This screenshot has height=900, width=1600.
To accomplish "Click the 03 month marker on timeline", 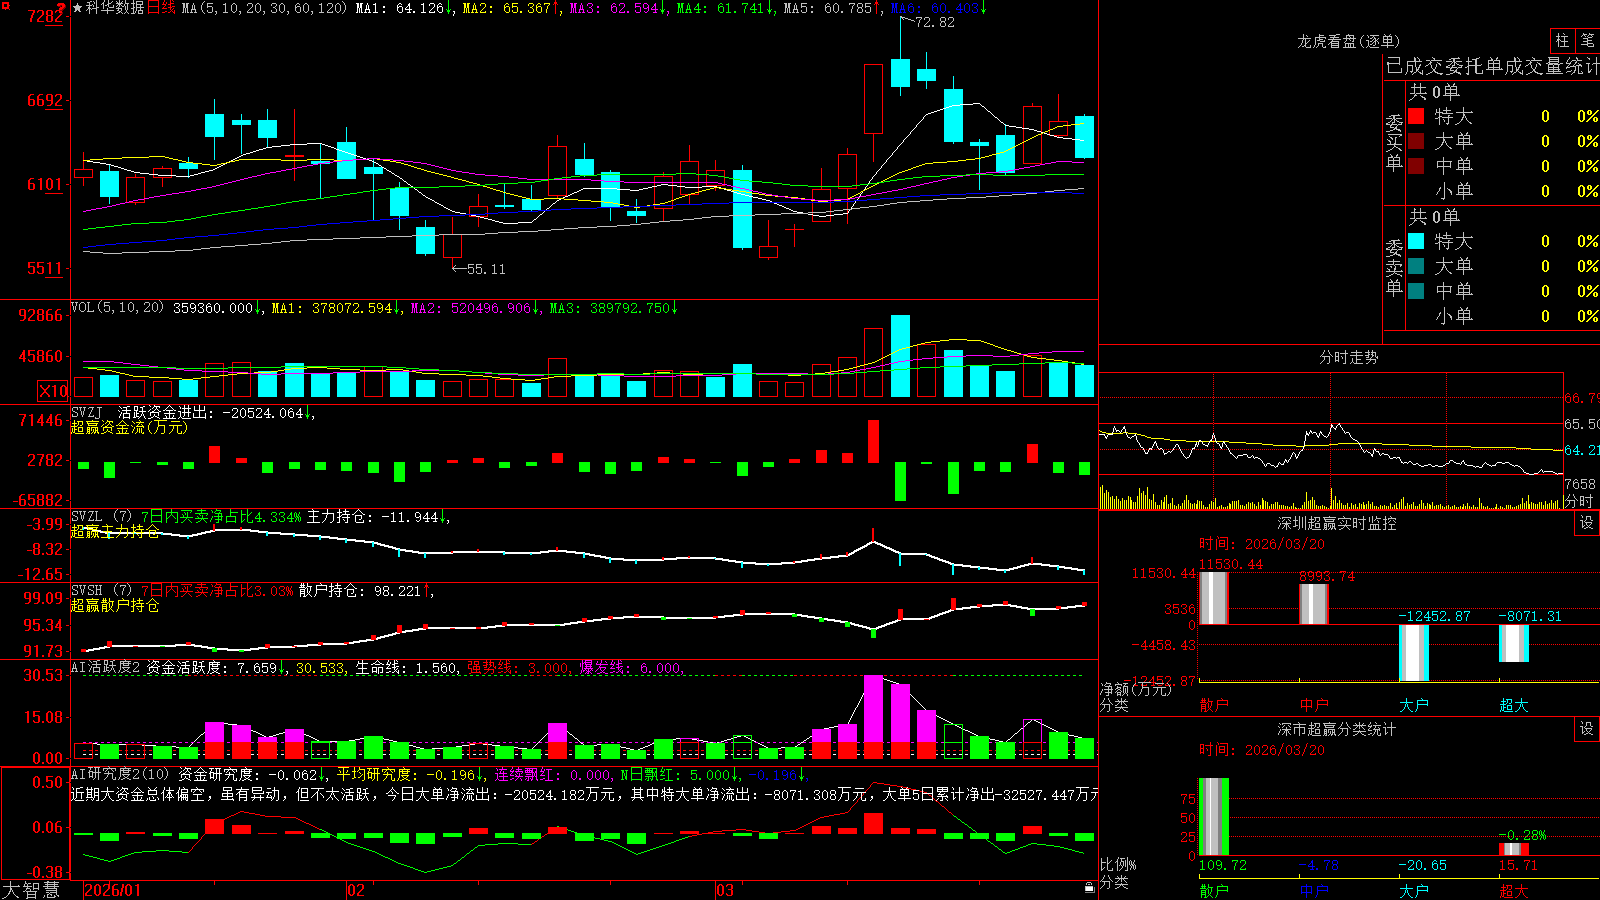I will click(725, 890).
